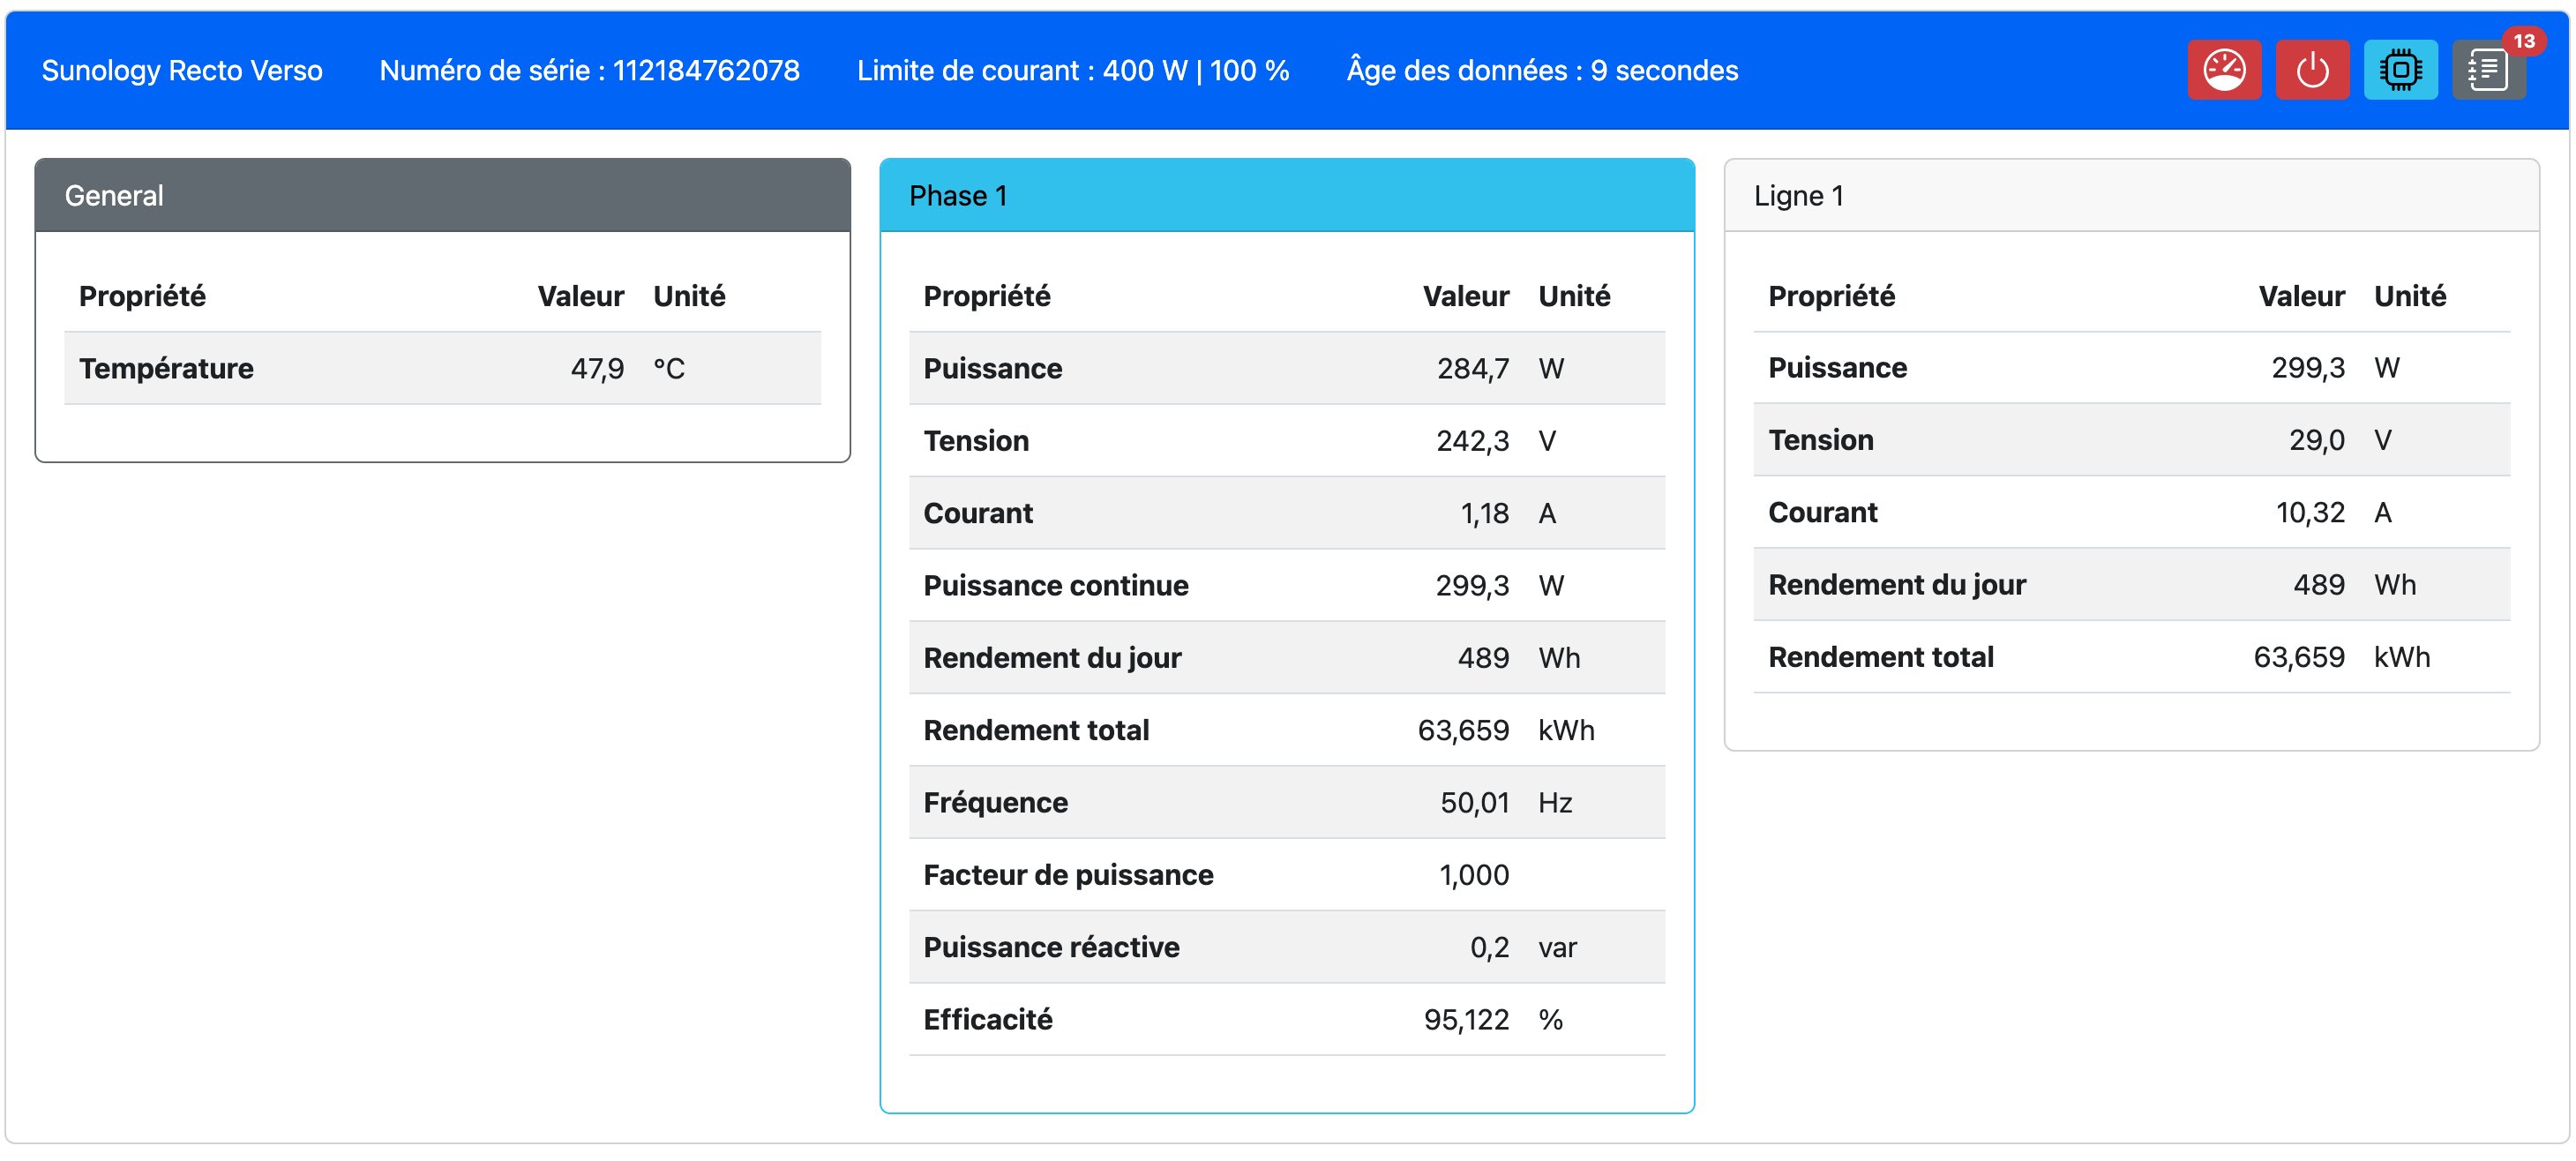This screenshot has height=1161, width=2576.
Task: Click Rendement du jour in Ligne 1
Action: (x=1897, y=584)
